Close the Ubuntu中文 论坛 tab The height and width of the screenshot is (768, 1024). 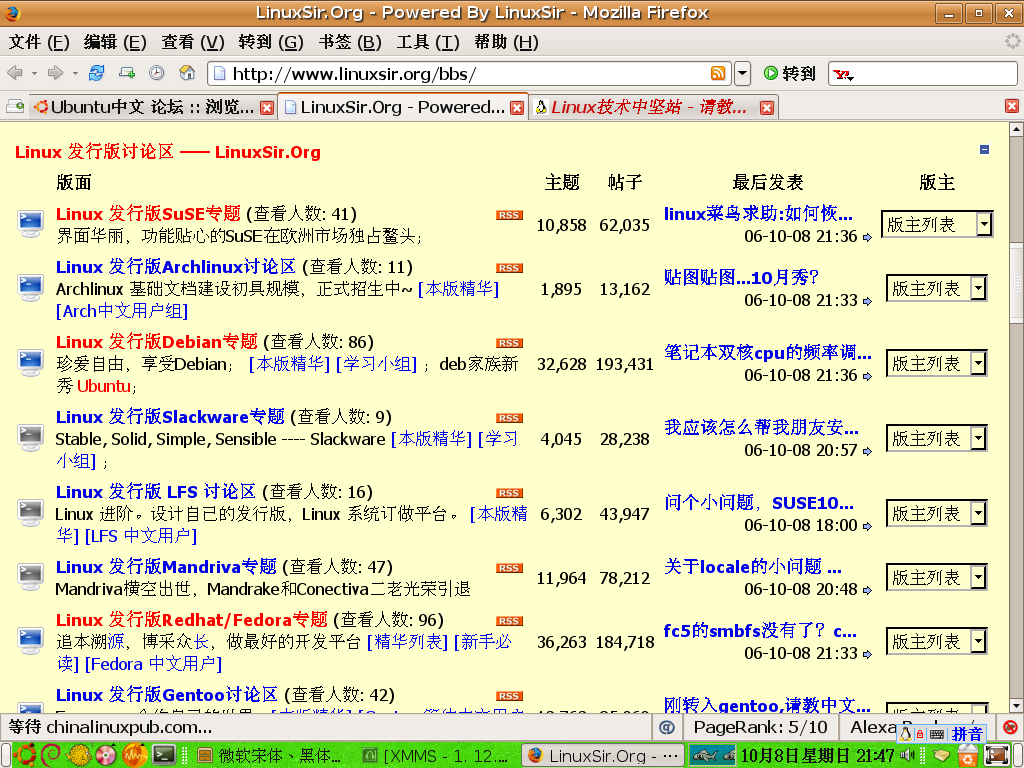pyautogui.click(x=266, y=108)
